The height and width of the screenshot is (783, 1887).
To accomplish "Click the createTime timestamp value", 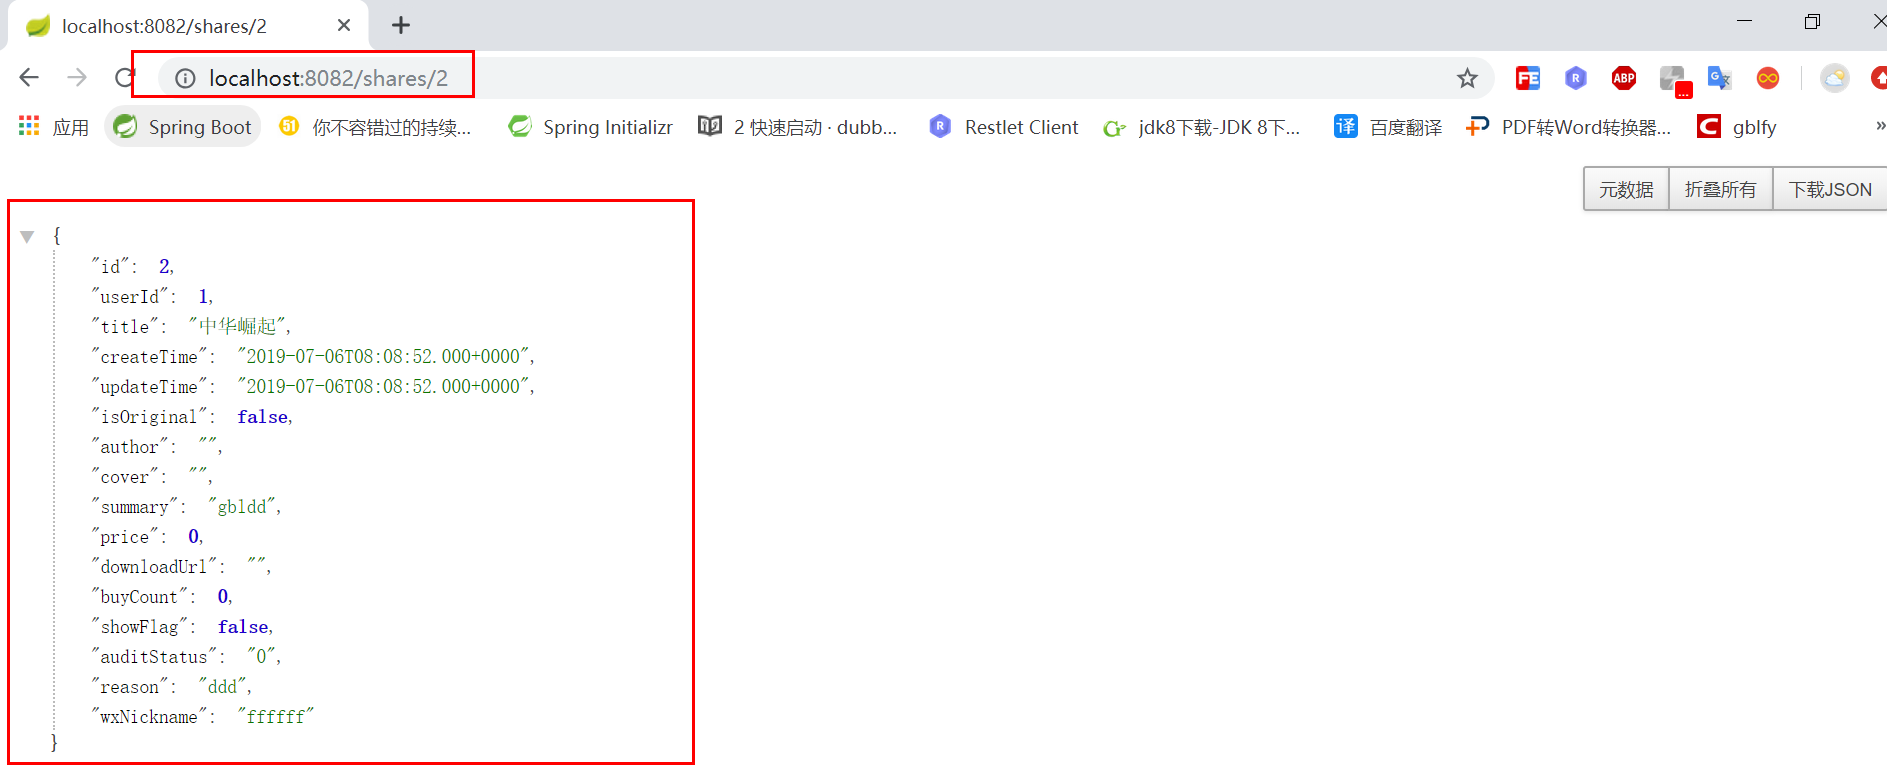I will [x=383, y=356].
